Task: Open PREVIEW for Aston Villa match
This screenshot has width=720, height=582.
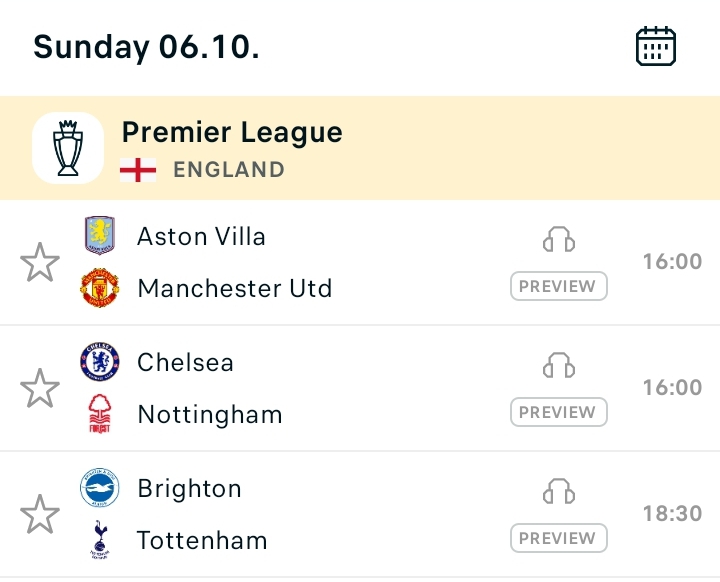Action: click(559, 286)
